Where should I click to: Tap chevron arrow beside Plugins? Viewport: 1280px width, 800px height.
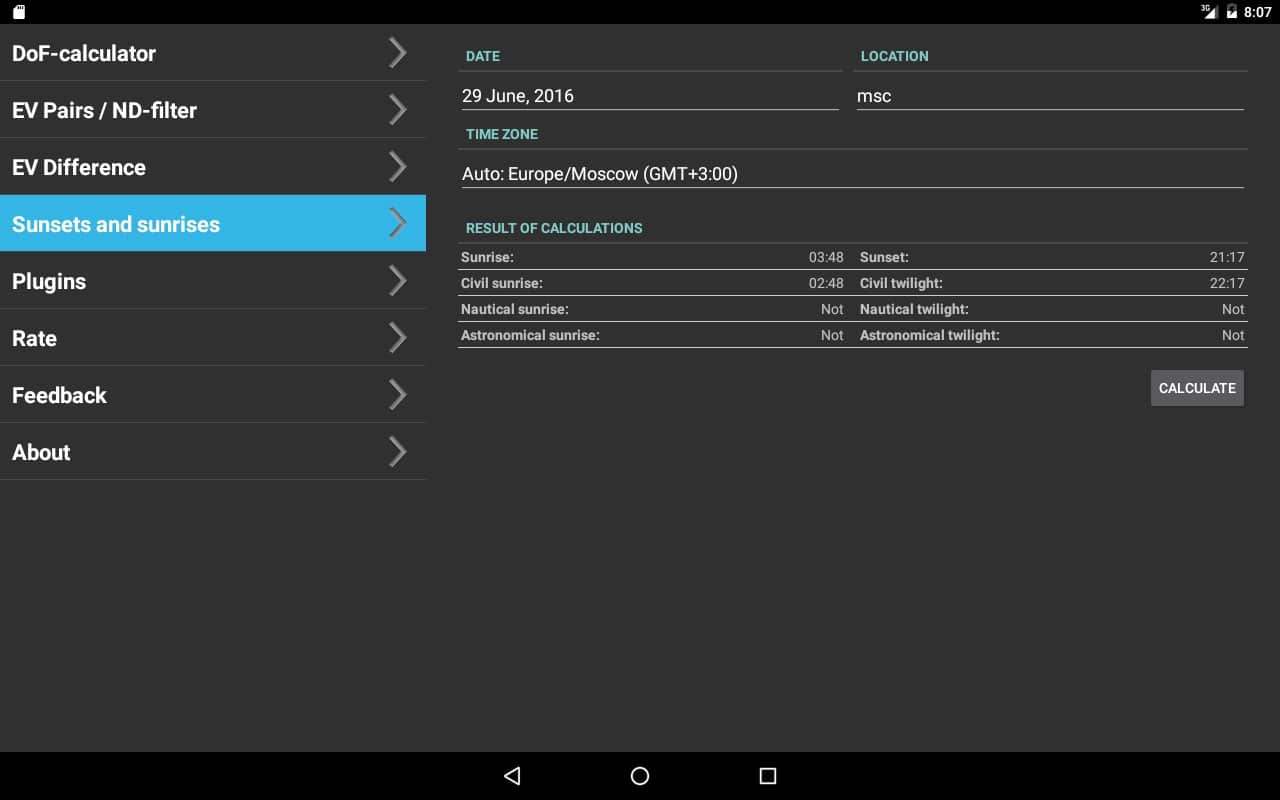click(397, 281)
